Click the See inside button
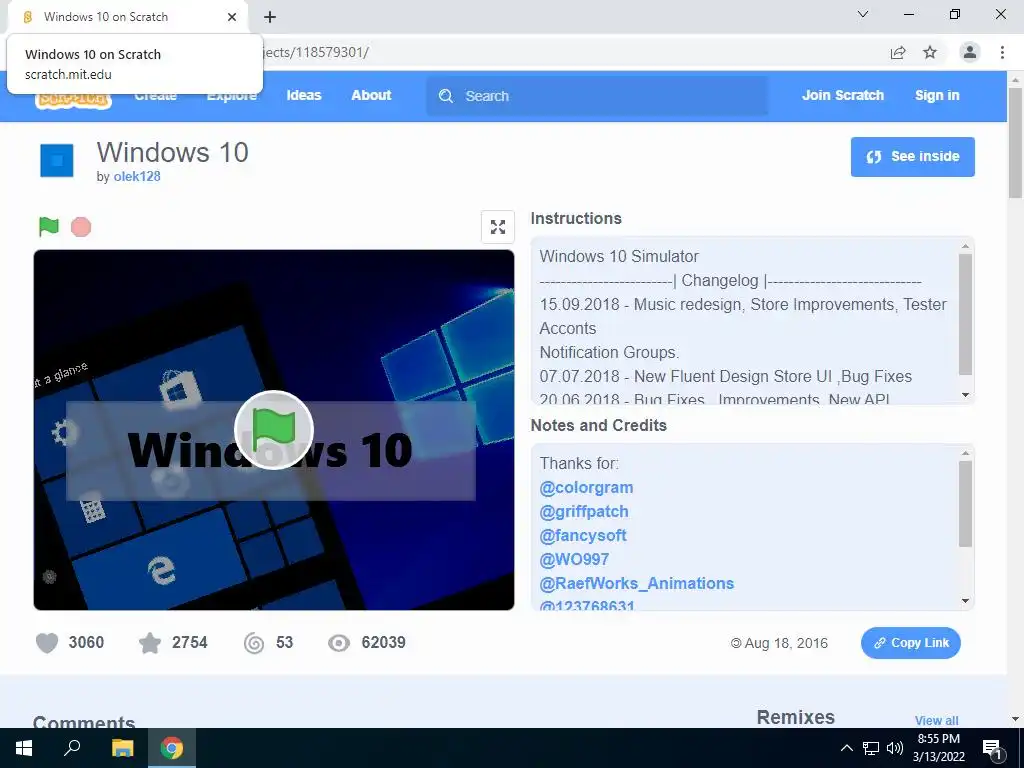1024x768 pixels. pos(912,157)
